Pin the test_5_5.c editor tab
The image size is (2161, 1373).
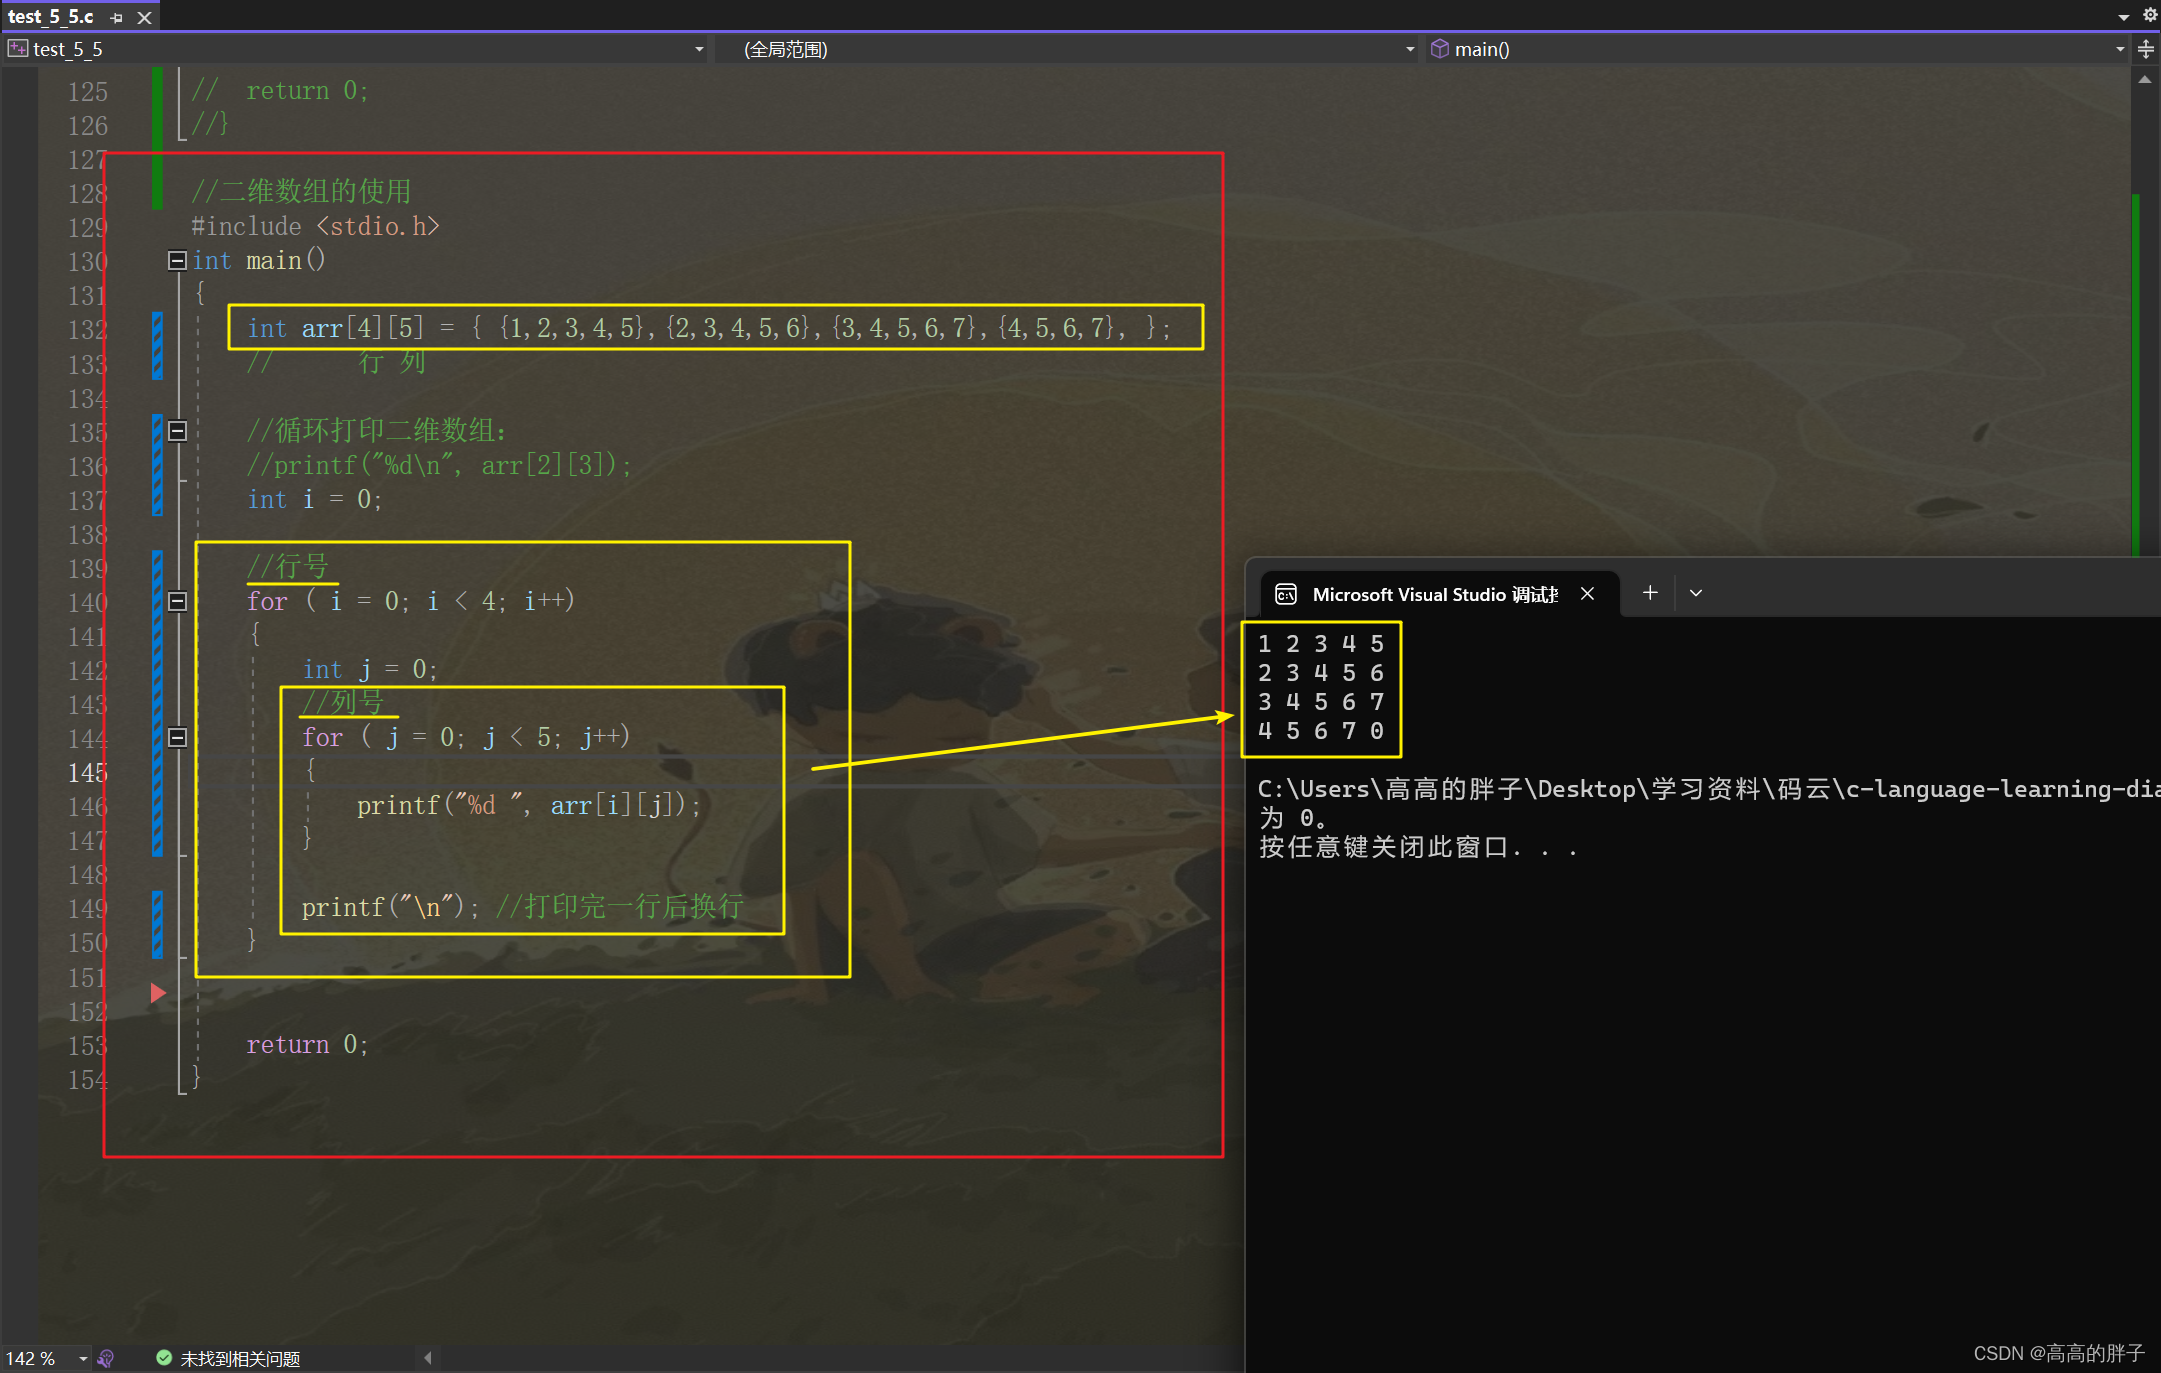117,18
